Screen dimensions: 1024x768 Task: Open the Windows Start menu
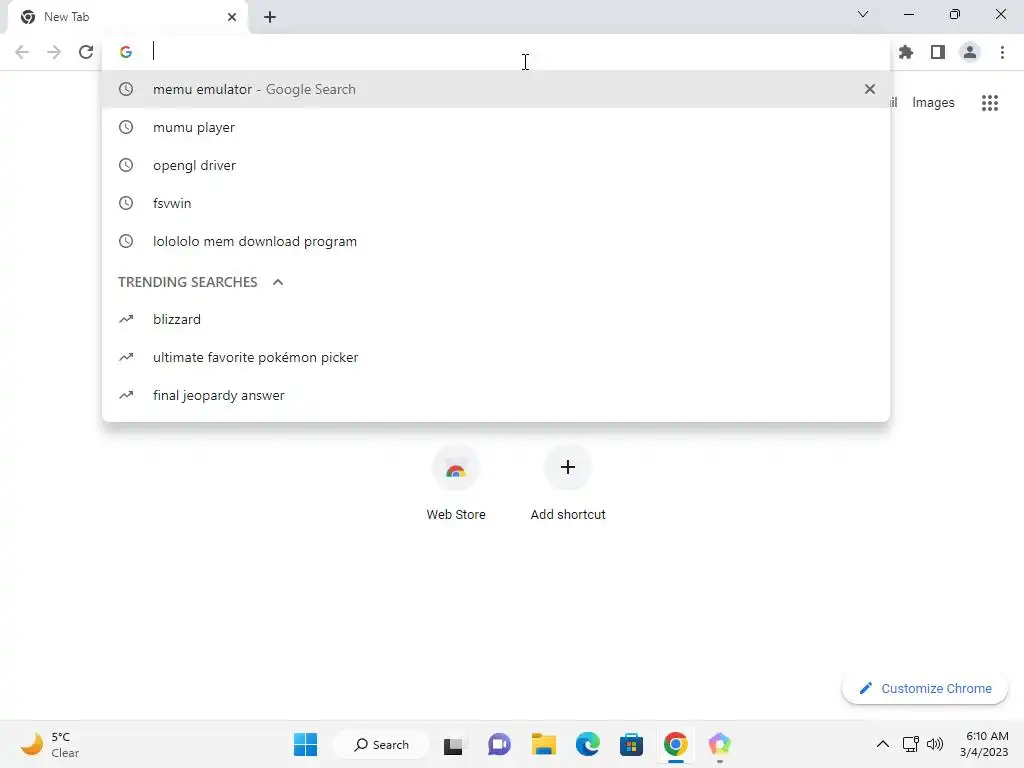[305, 744]
